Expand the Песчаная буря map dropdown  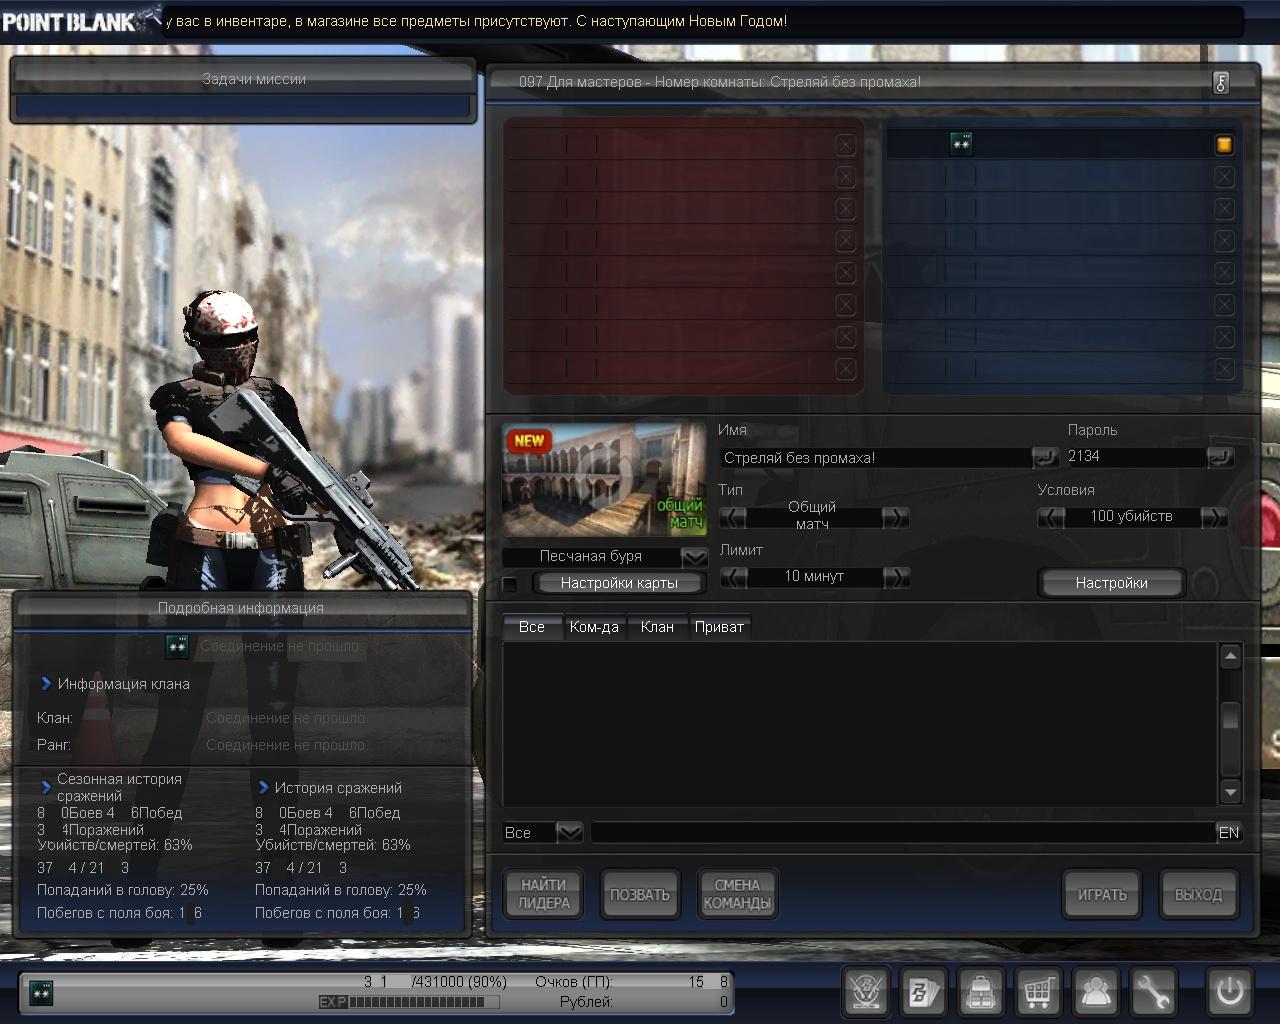694,557
